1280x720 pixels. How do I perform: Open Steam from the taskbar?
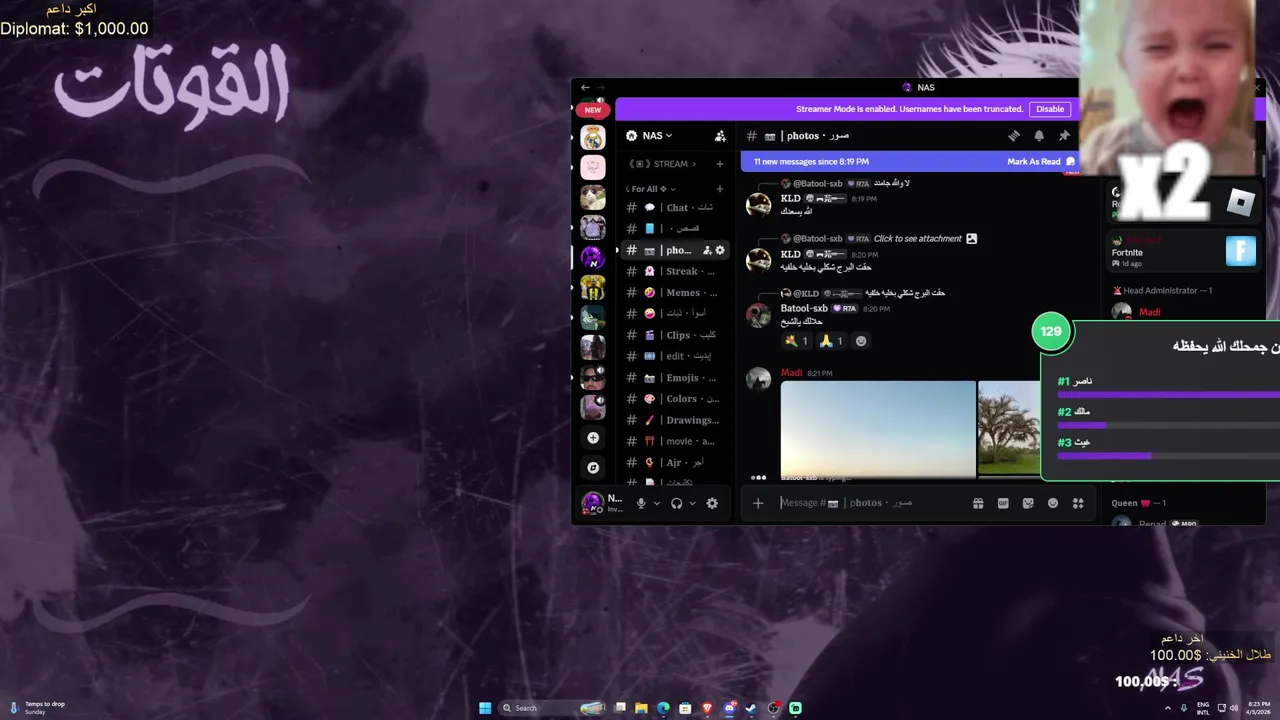pos(751,708)
